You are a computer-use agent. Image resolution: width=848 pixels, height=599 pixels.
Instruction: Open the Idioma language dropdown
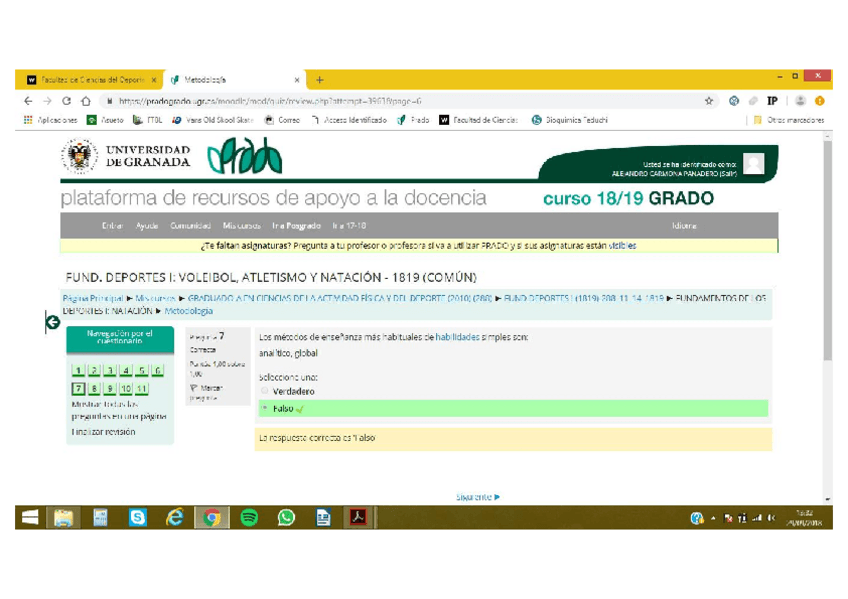(x=685, y=226)
